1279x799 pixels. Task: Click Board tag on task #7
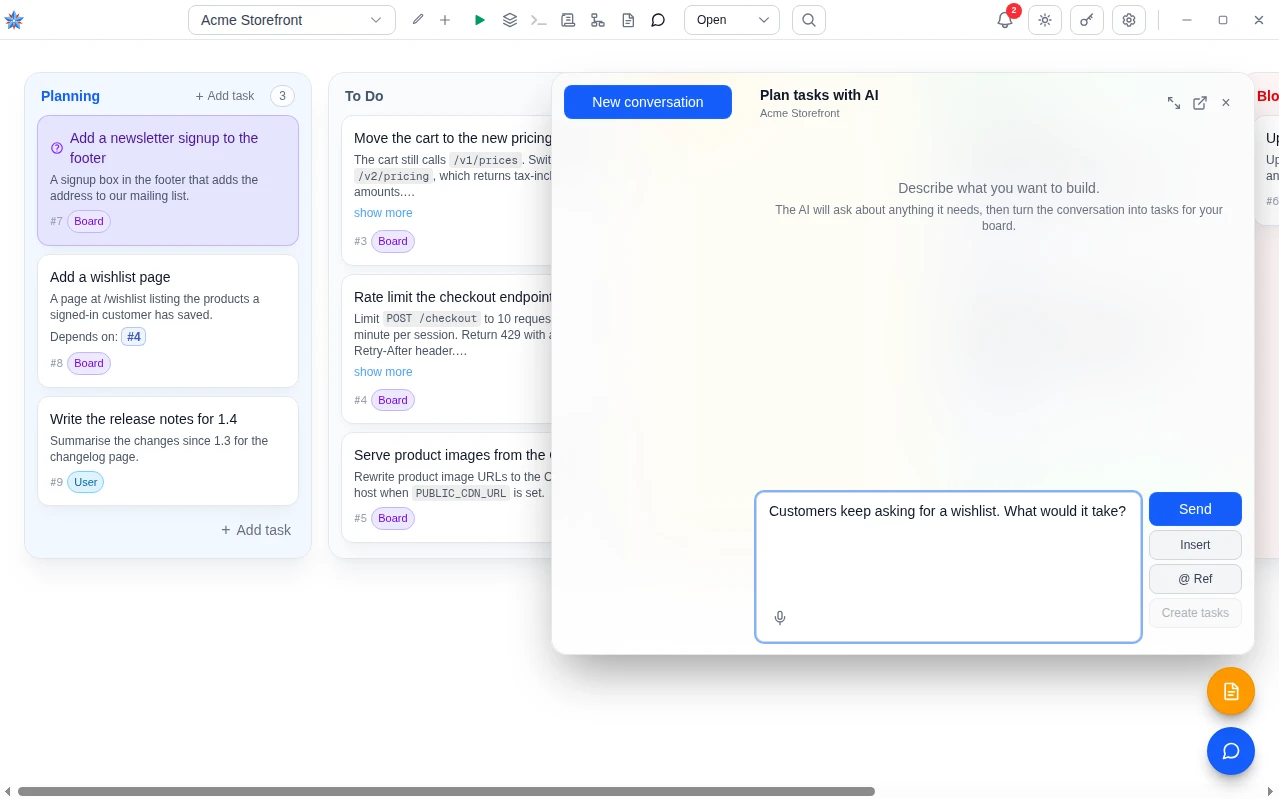pyautogui.click(x=89, y=221)
